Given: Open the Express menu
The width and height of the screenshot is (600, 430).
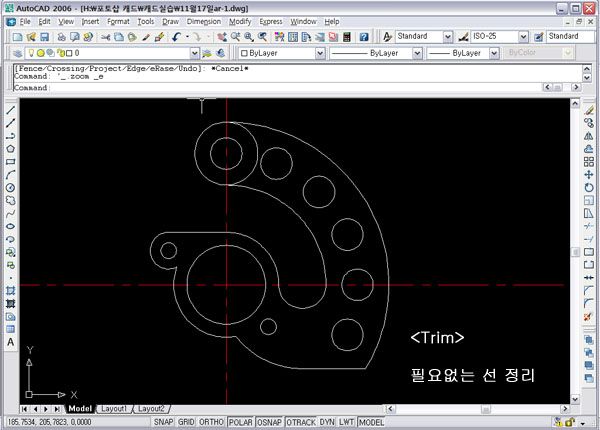Looking at the screenshot, I should point(271,22).
